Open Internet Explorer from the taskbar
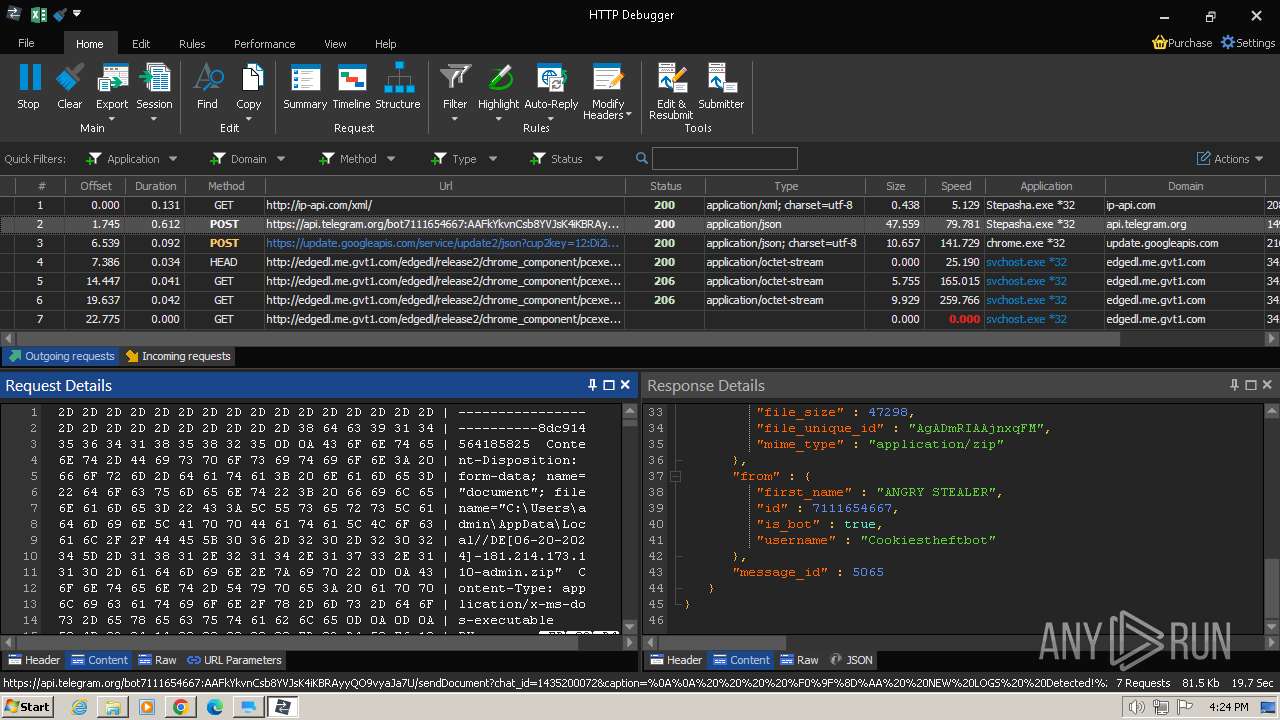Image resolution: width=1280 pixels, height=720 pixels. tap(79, 707)
